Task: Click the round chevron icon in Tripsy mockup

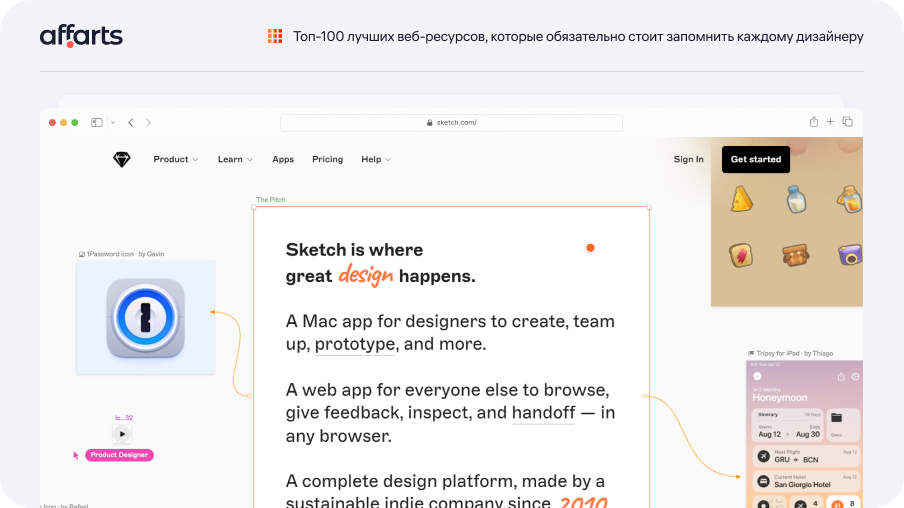Action: [x=758, y=377]
